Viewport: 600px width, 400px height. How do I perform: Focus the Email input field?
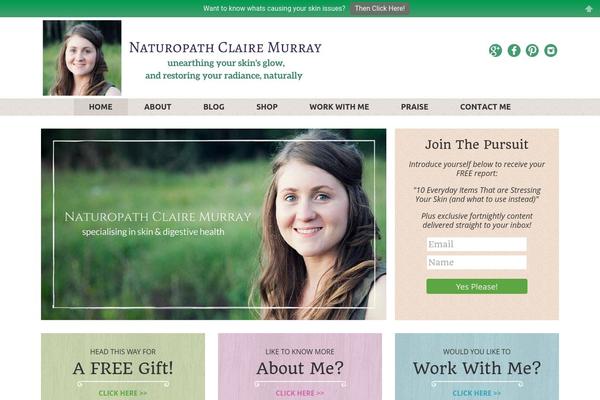coord(477,244)
